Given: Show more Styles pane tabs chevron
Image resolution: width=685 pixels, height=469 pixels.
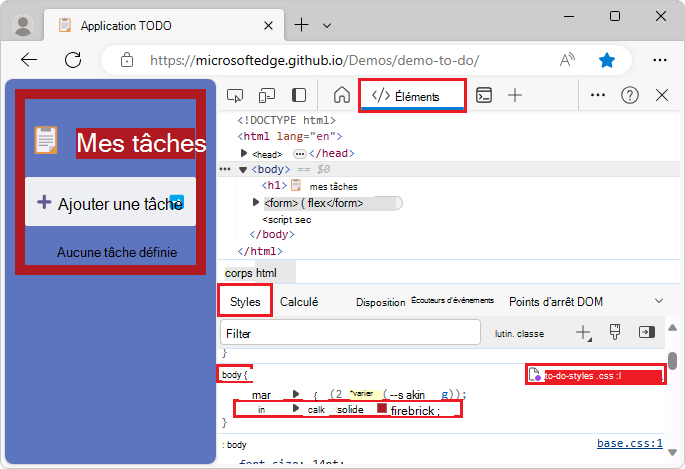Looking at the screenshot, I should coord(659,300).
